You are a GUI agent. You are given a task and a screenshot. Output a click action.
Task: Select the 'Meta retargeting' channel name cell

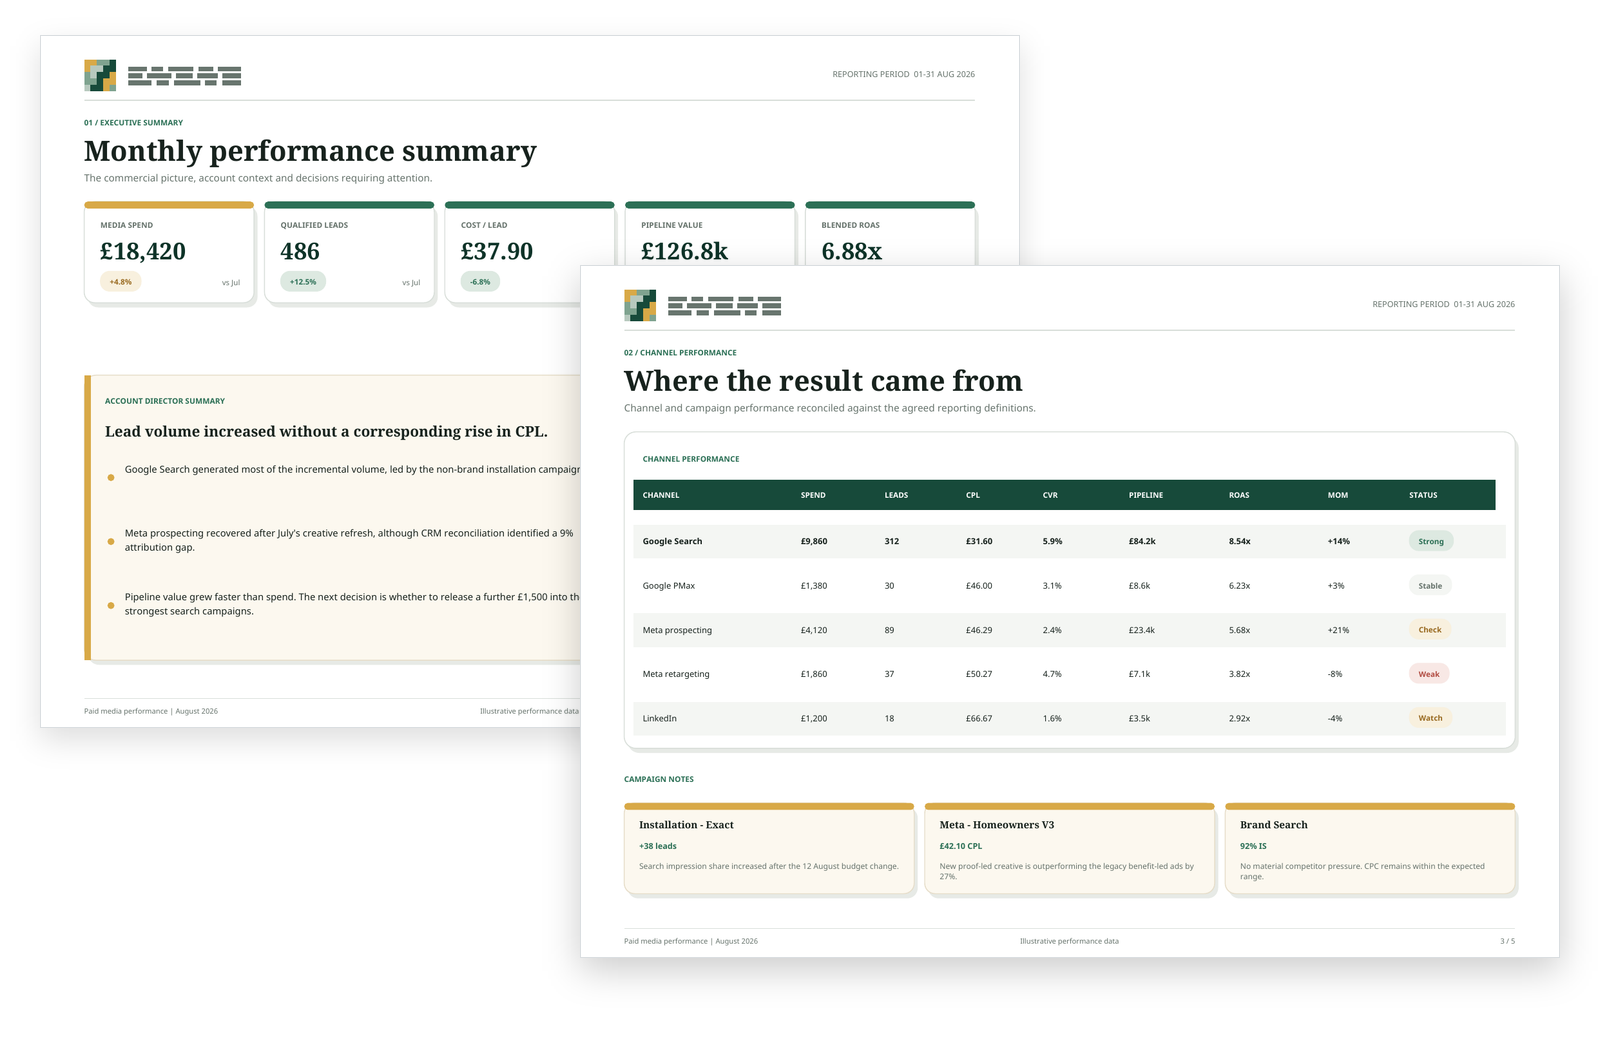click(x=676, y=674)
